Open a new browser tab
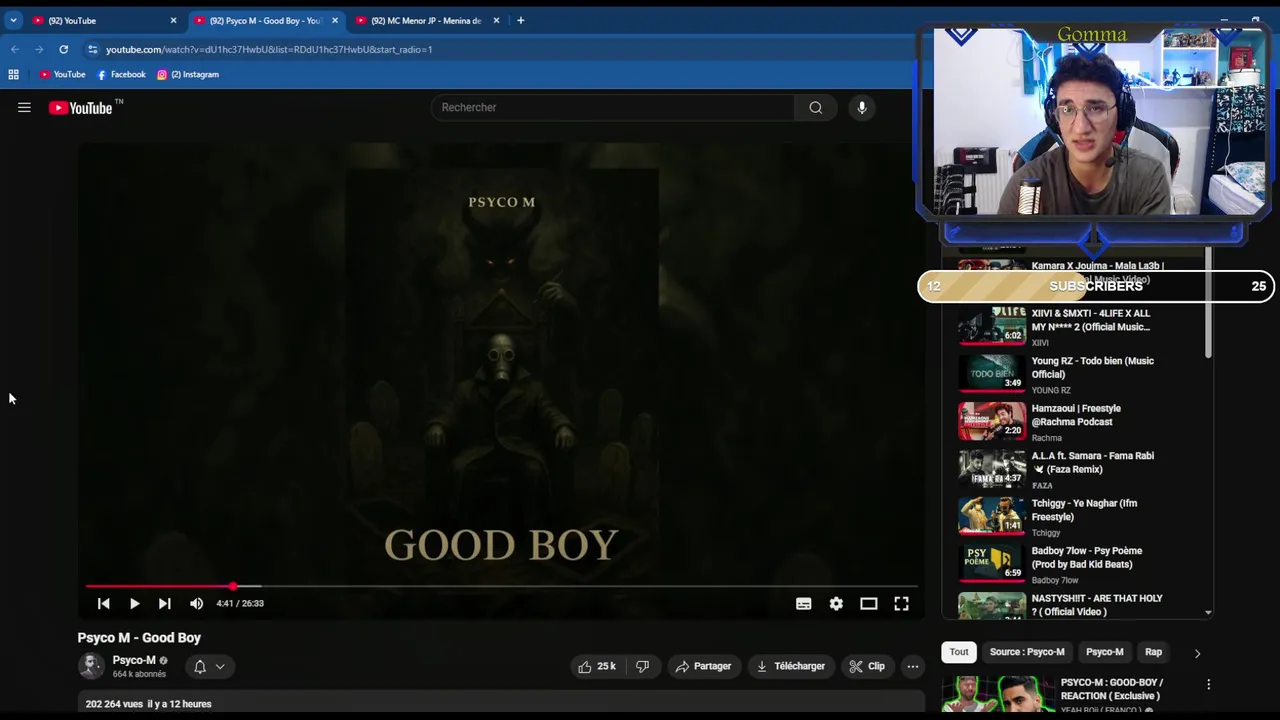Screen dimensions: 1280x720 point(520,20)
